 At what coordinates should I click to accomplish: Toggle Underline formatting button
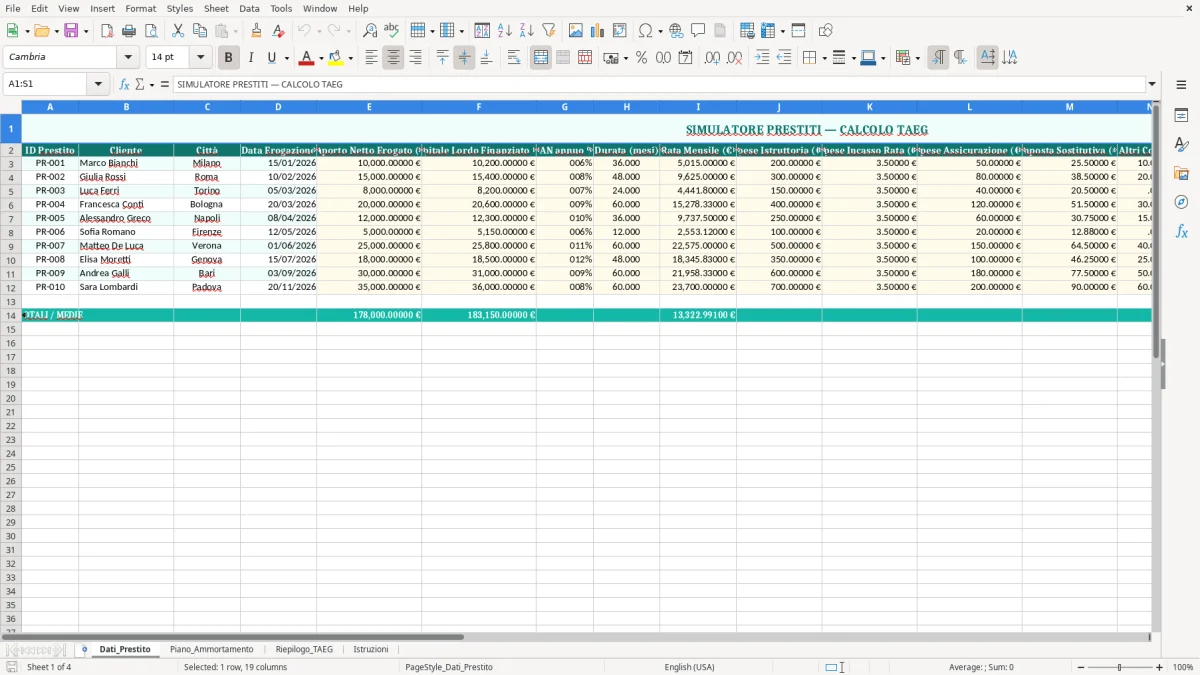pos(271,58)
